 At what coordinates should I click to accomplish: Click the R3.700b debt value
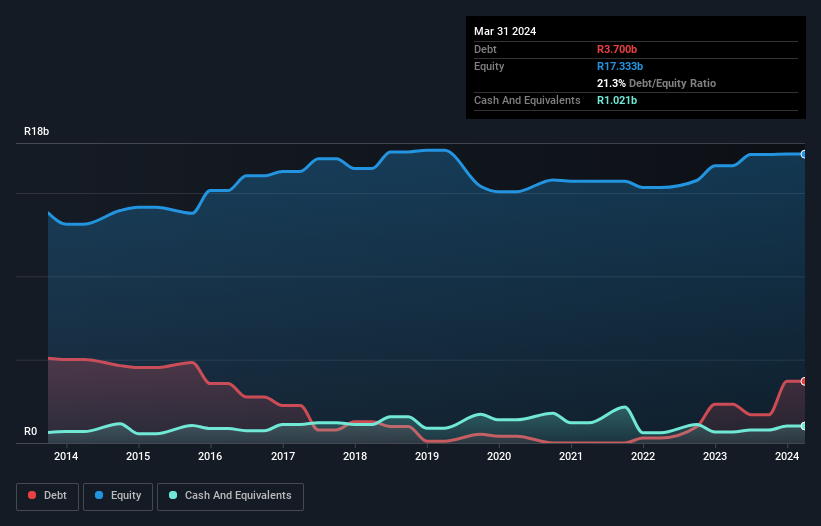click(617, 49)
